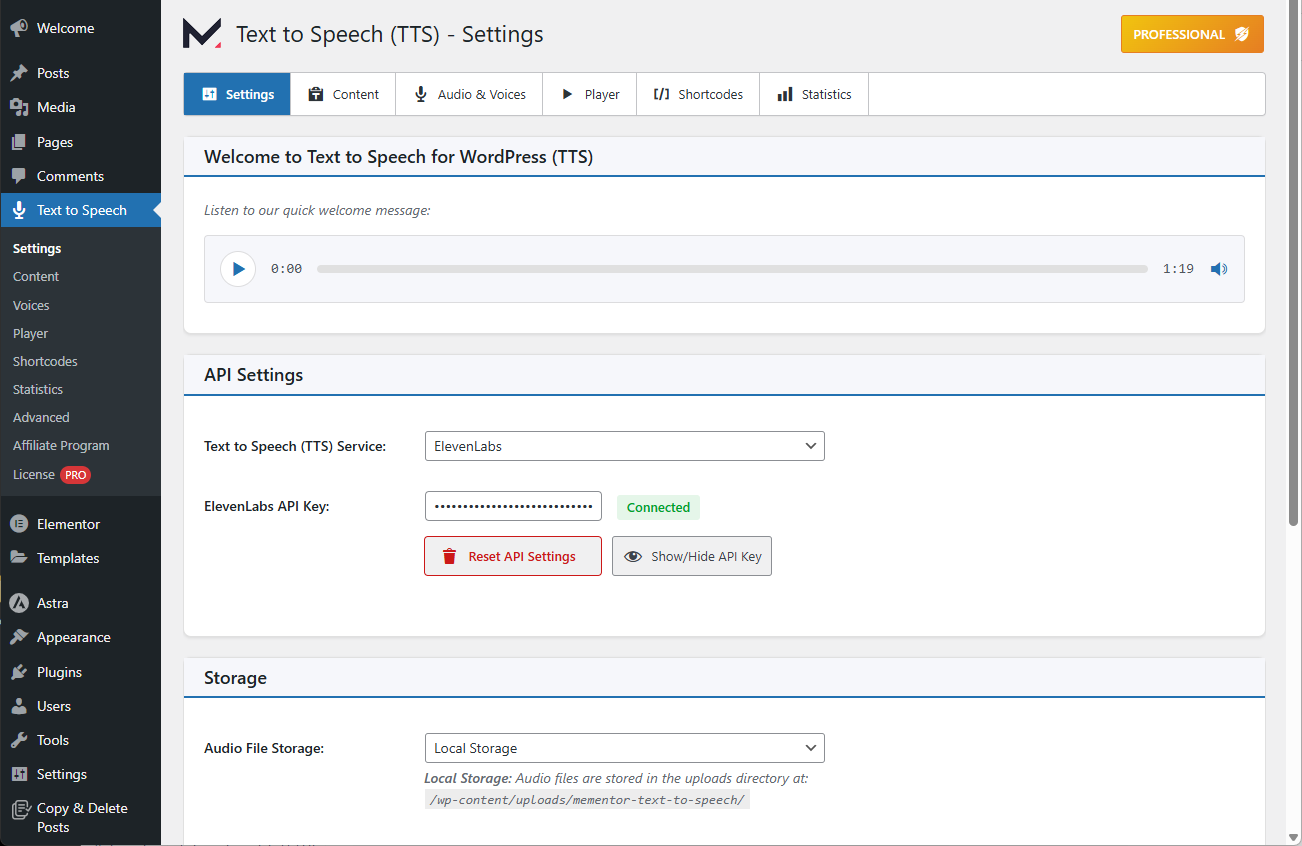Open the Shortcodes tab

(x=698, y=94)
